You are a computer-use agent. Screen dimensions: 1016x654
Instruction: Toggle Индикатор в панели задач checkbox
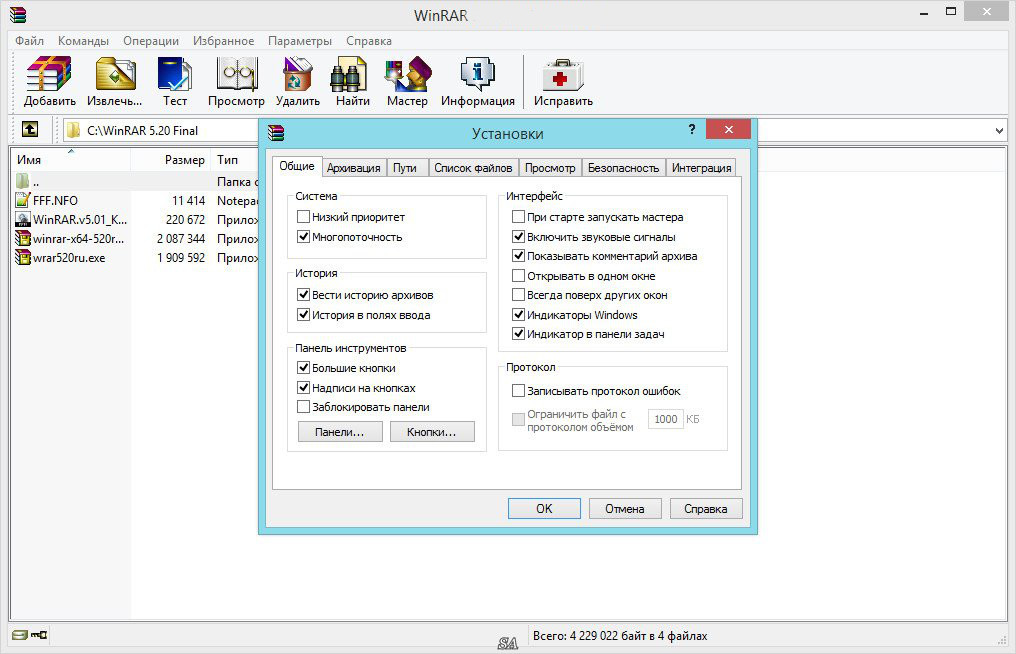click(518, 334)
